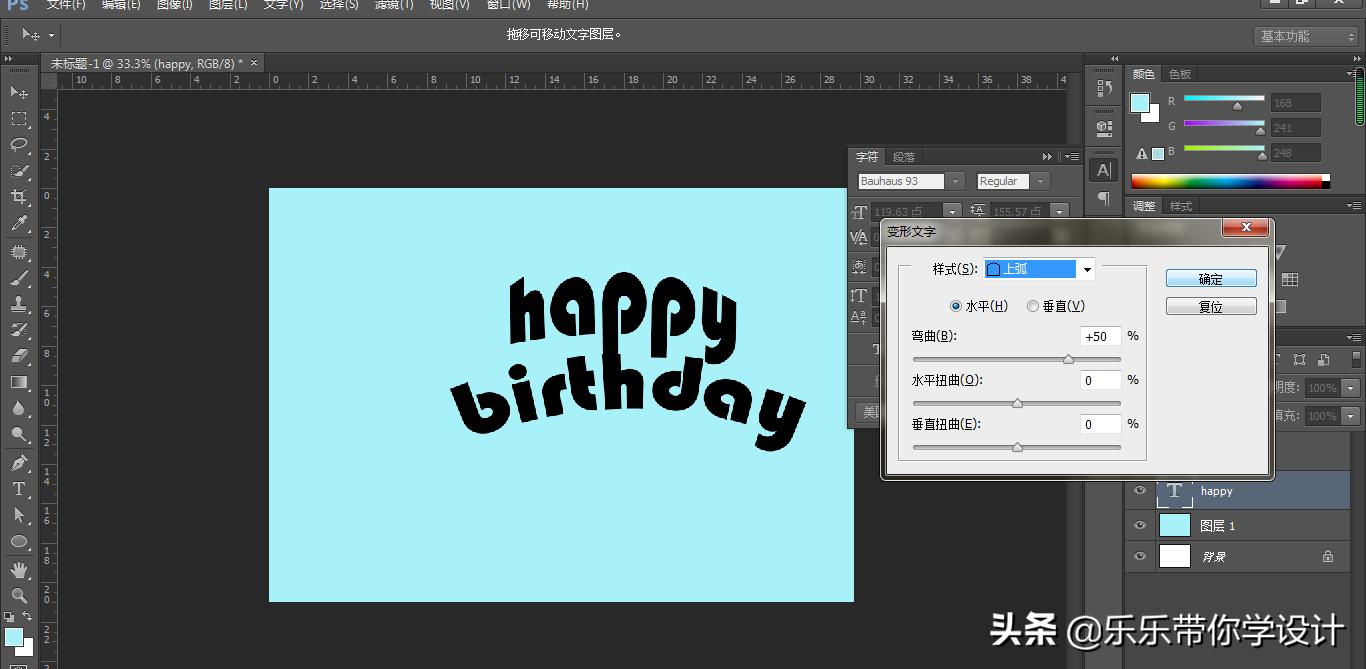Click the 确定 button in 变形文字 dialog
Screen dimensions: 1366x669
[1210, 278]
